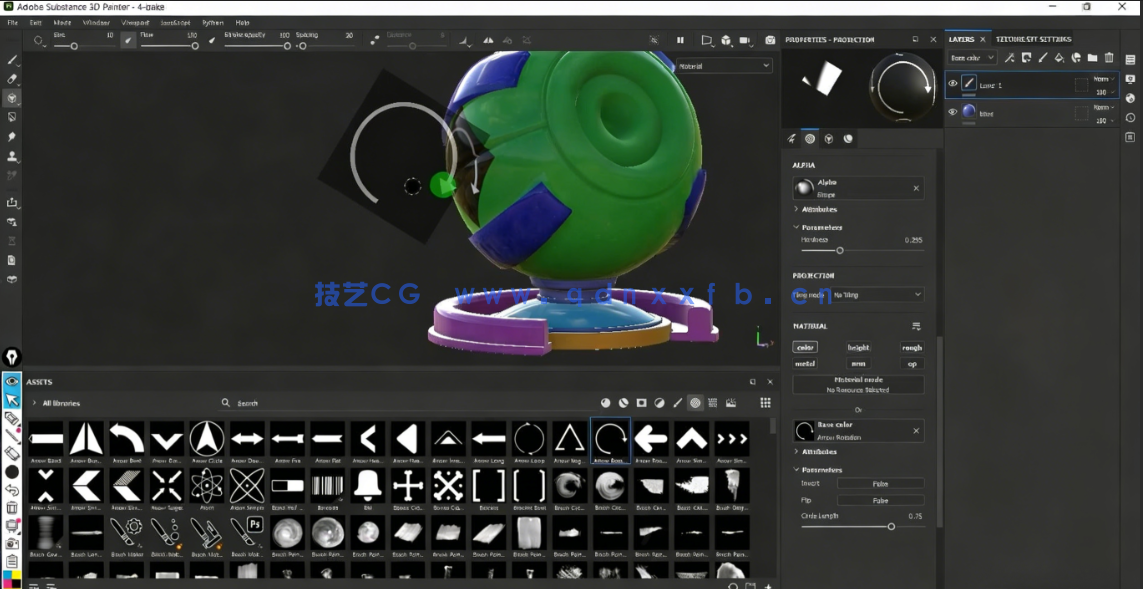This screenshot has width=1143, height=589.
Task: Hide Layer 1 with its eye icon
Action: [x=951, y=84]
